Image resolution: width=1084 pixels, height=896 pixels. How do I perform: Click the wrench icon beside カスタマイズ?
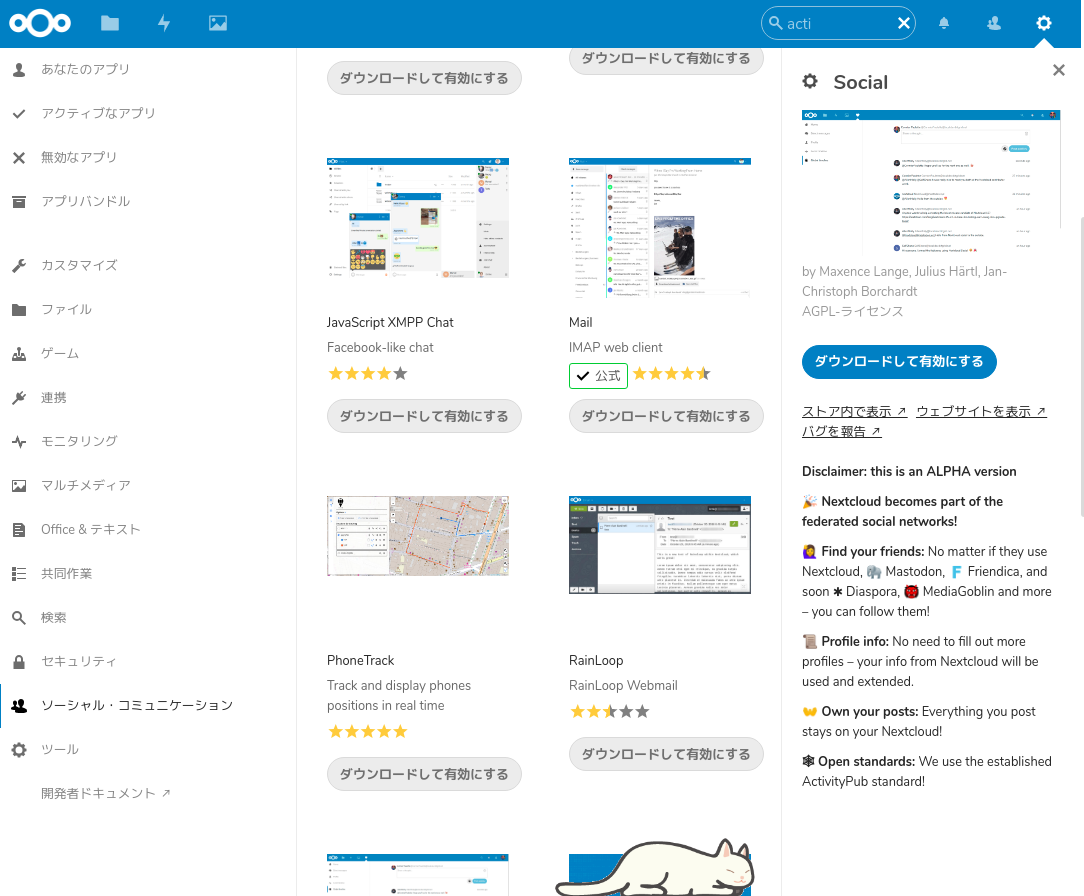[x=19, y=265]
